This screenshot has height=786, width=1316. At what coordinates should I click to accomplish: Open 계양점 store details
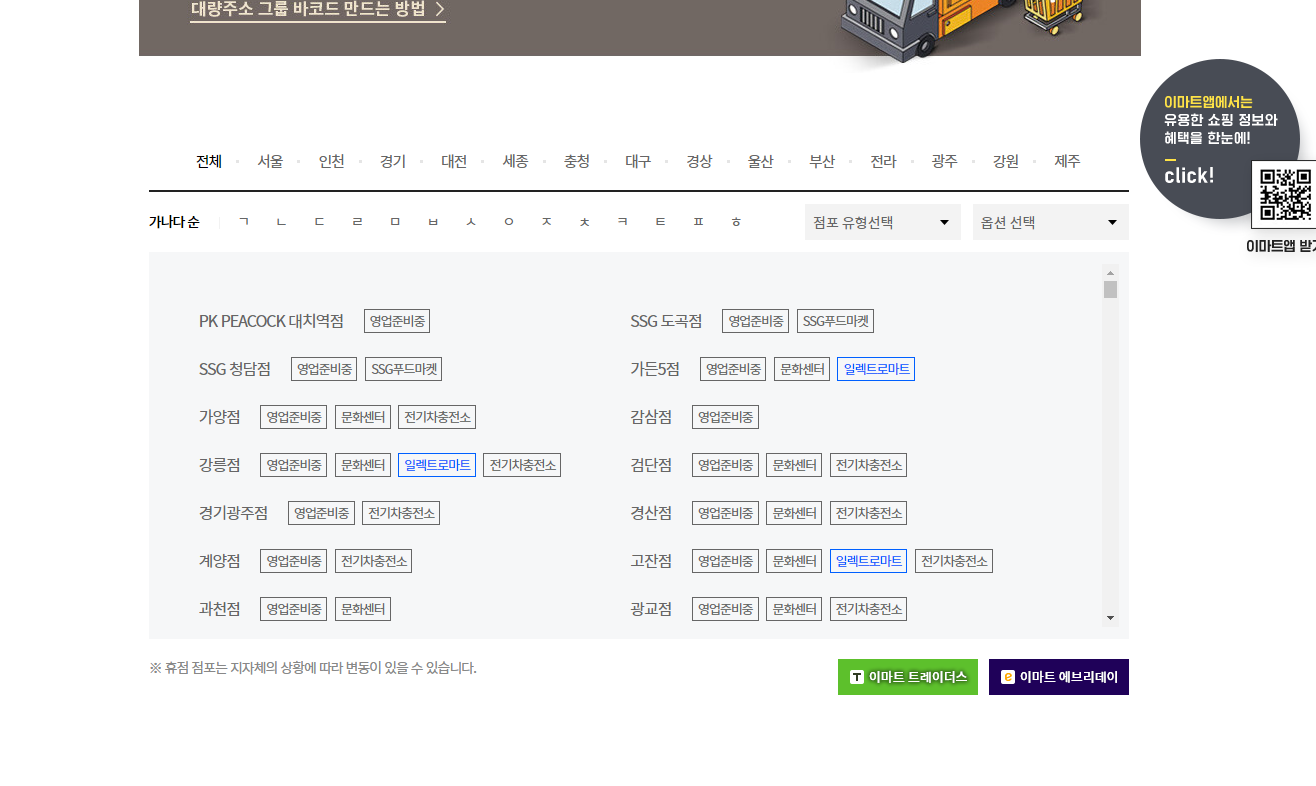220,561
